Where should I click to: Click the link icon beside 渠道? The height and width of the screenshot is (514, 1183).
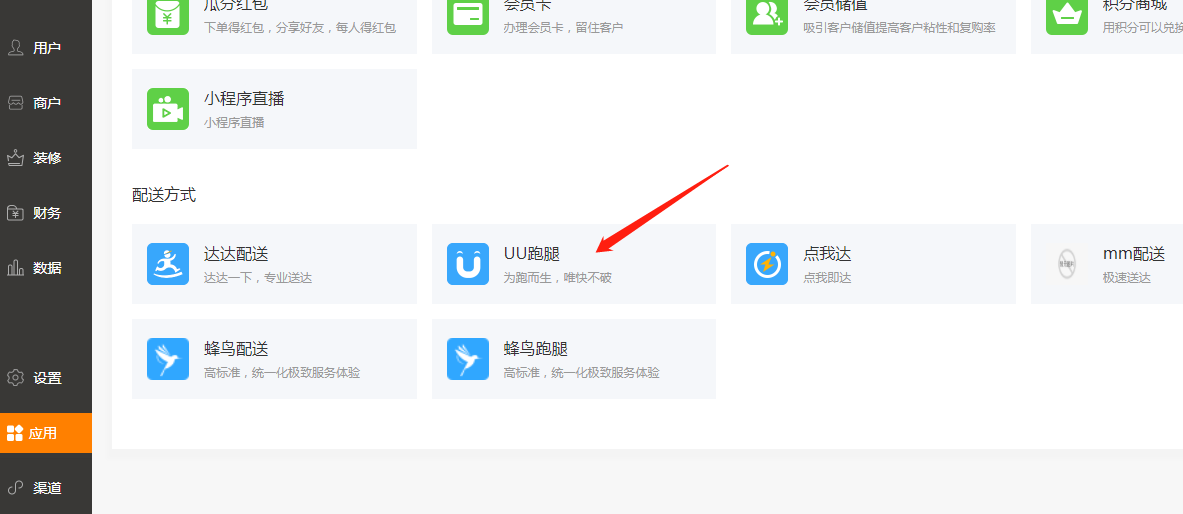coord(15,488)
